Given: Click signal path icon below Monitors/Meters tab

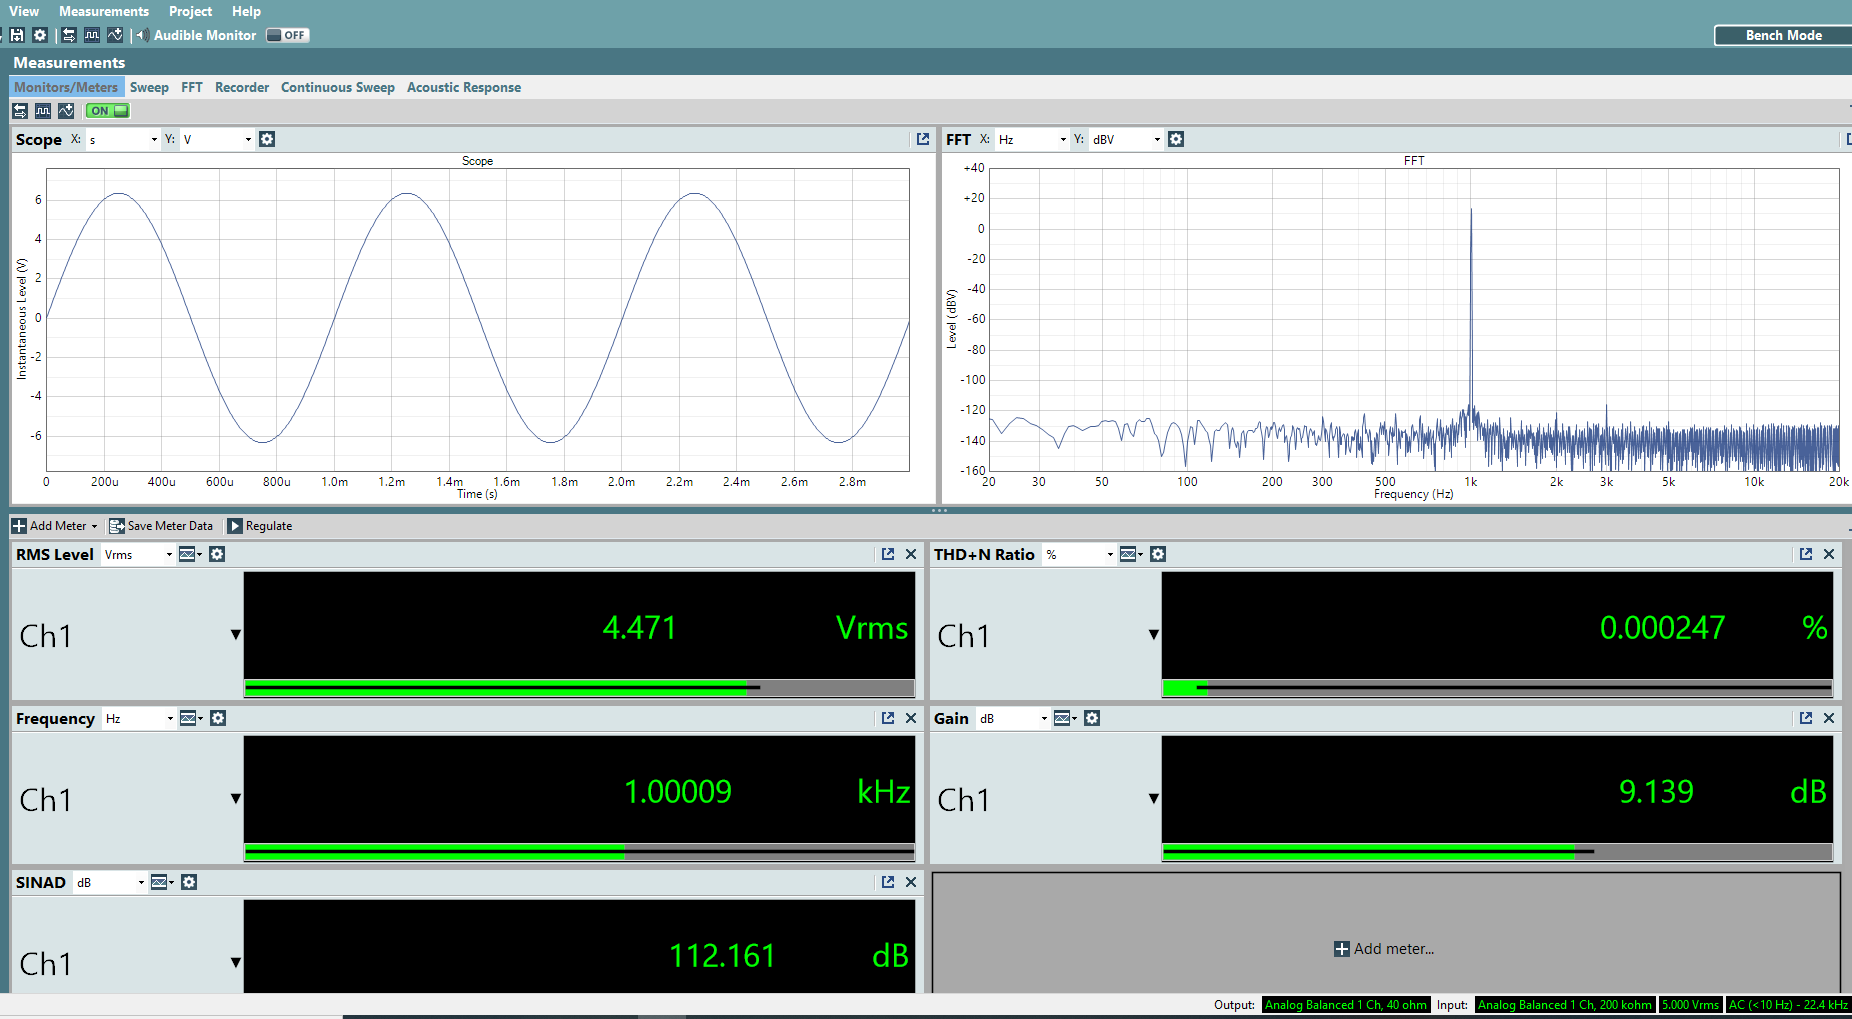Looking at the screenshot, I should pyautogui.click(x=20, y=111).
